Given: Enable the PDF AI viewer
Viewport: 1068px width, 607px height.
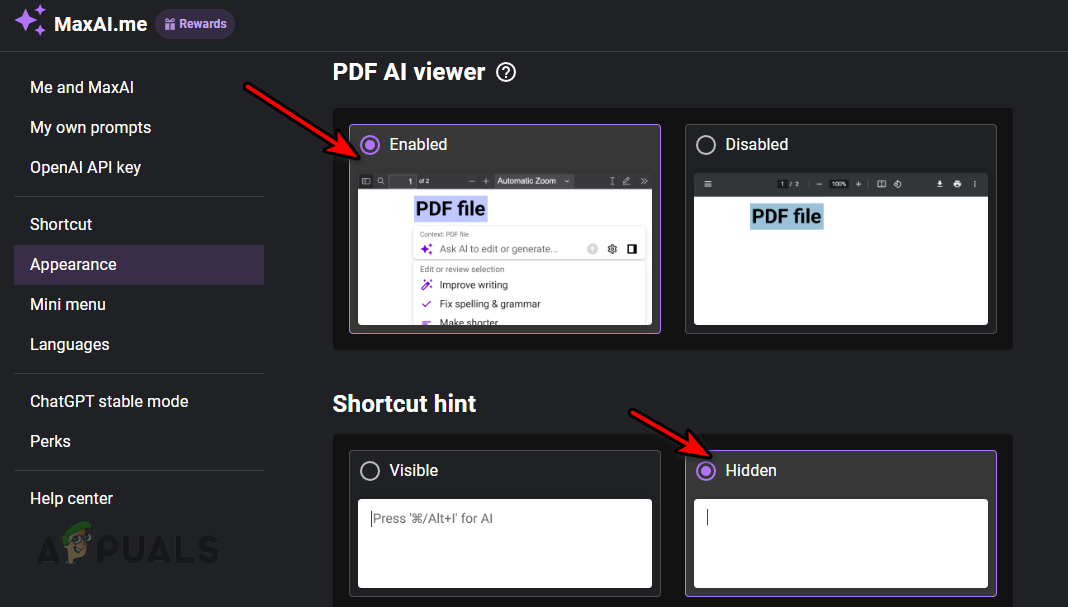Looking at the screenshot, I should tap(369, 144).
